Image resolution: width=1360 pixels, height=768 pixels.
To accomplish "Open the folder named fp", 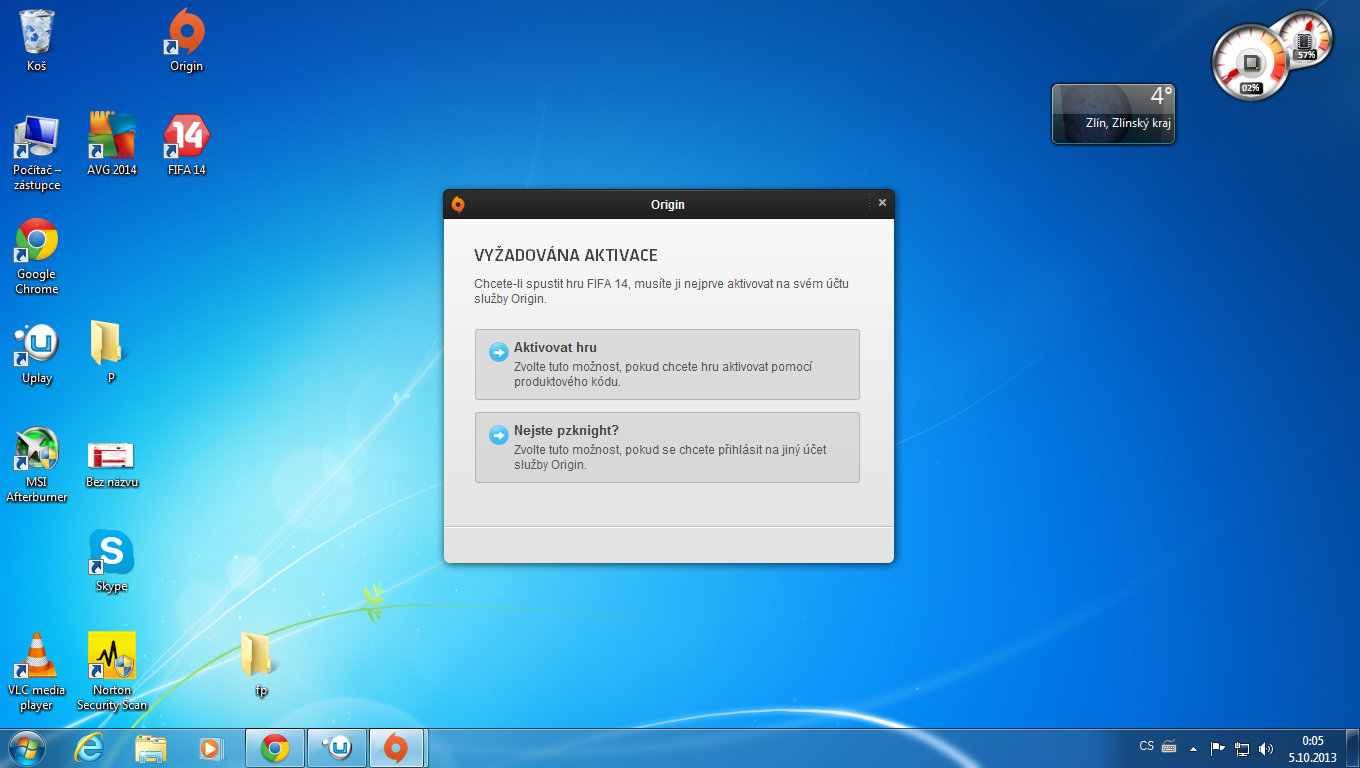I will [x=260, y=660].
